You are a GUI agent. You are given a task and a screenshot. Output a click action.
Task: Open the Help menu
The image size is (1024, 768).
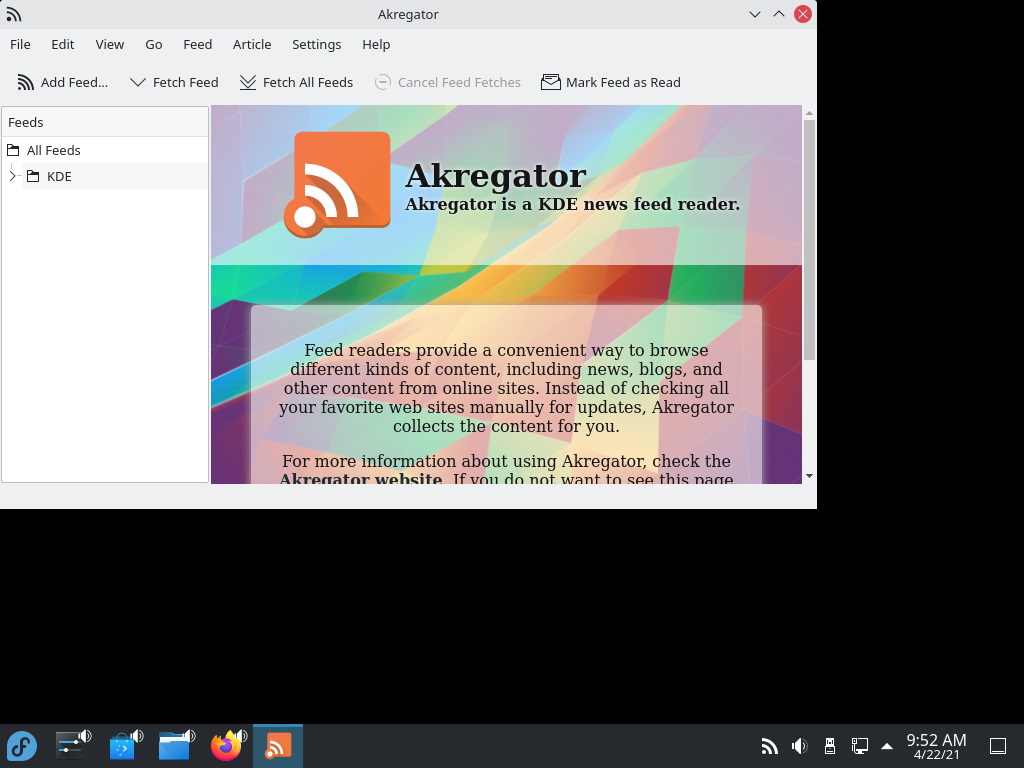pos(376,44)
